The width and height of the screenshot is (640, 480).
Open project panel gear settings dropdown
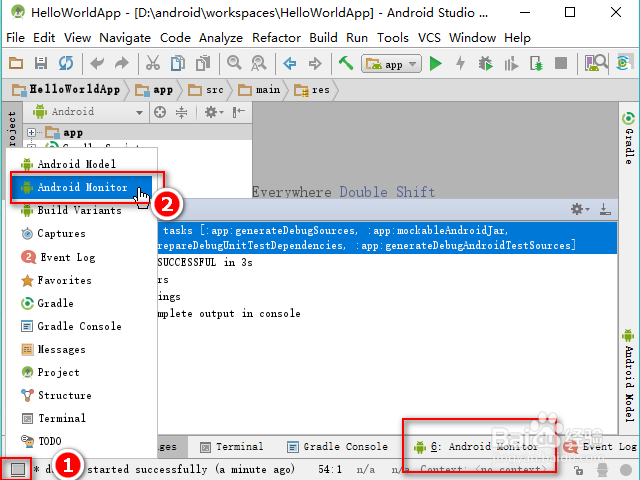point(213,112)
